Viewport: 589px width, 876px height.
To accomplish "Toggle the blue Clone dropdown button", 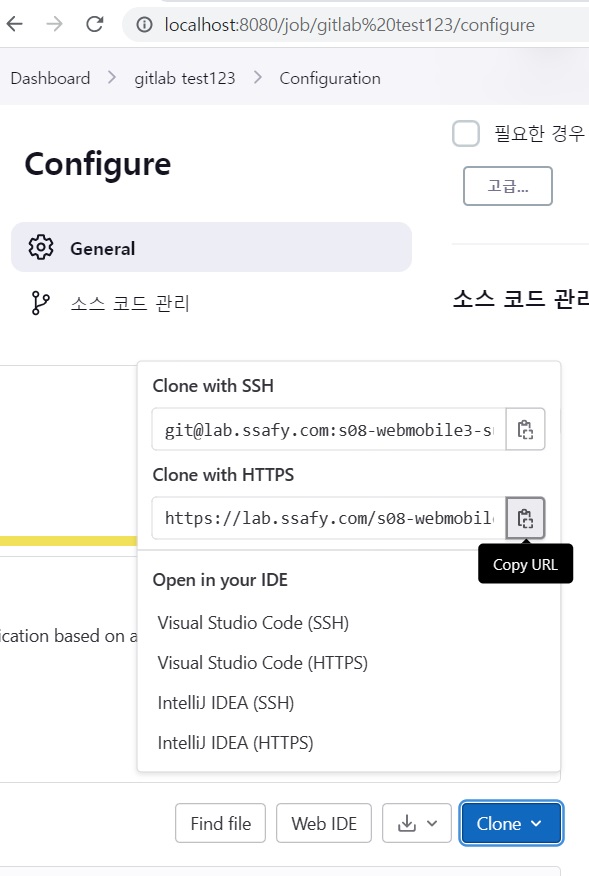I will 511,823.
